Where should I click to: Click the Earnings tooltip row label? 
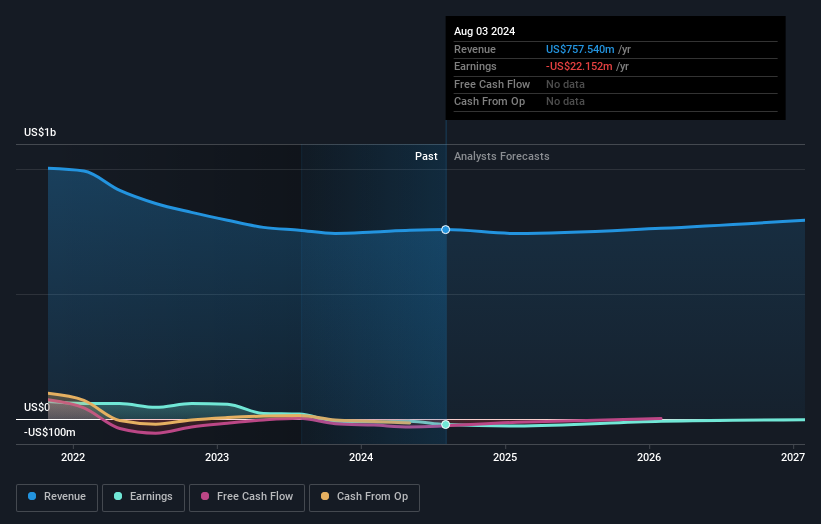[x=475, y=66]
